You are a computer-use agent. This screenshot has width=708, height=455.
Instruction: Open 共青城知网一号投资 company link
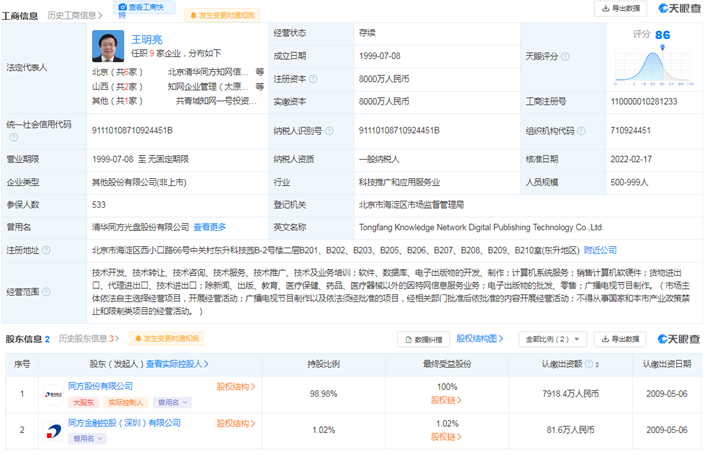click(x=216, y=101)
